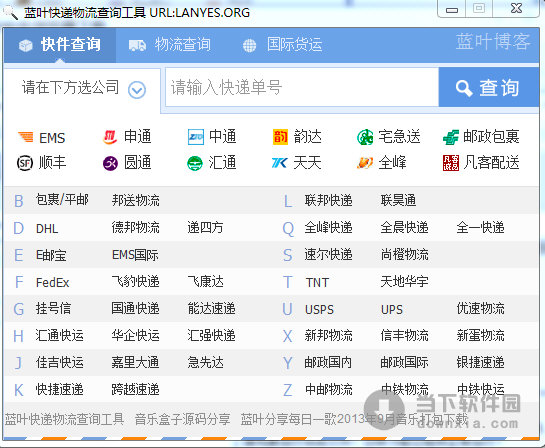Select 跨越速递 courier
The image size is (545, 448).
[136, 390]
